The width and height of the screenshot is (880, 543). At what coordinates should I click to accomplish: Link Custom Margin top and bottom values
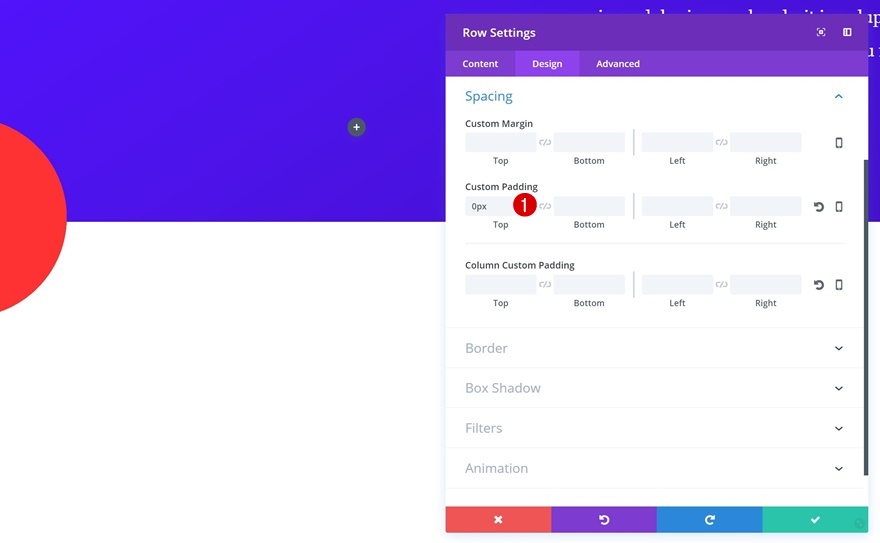[x=545, y=142]
